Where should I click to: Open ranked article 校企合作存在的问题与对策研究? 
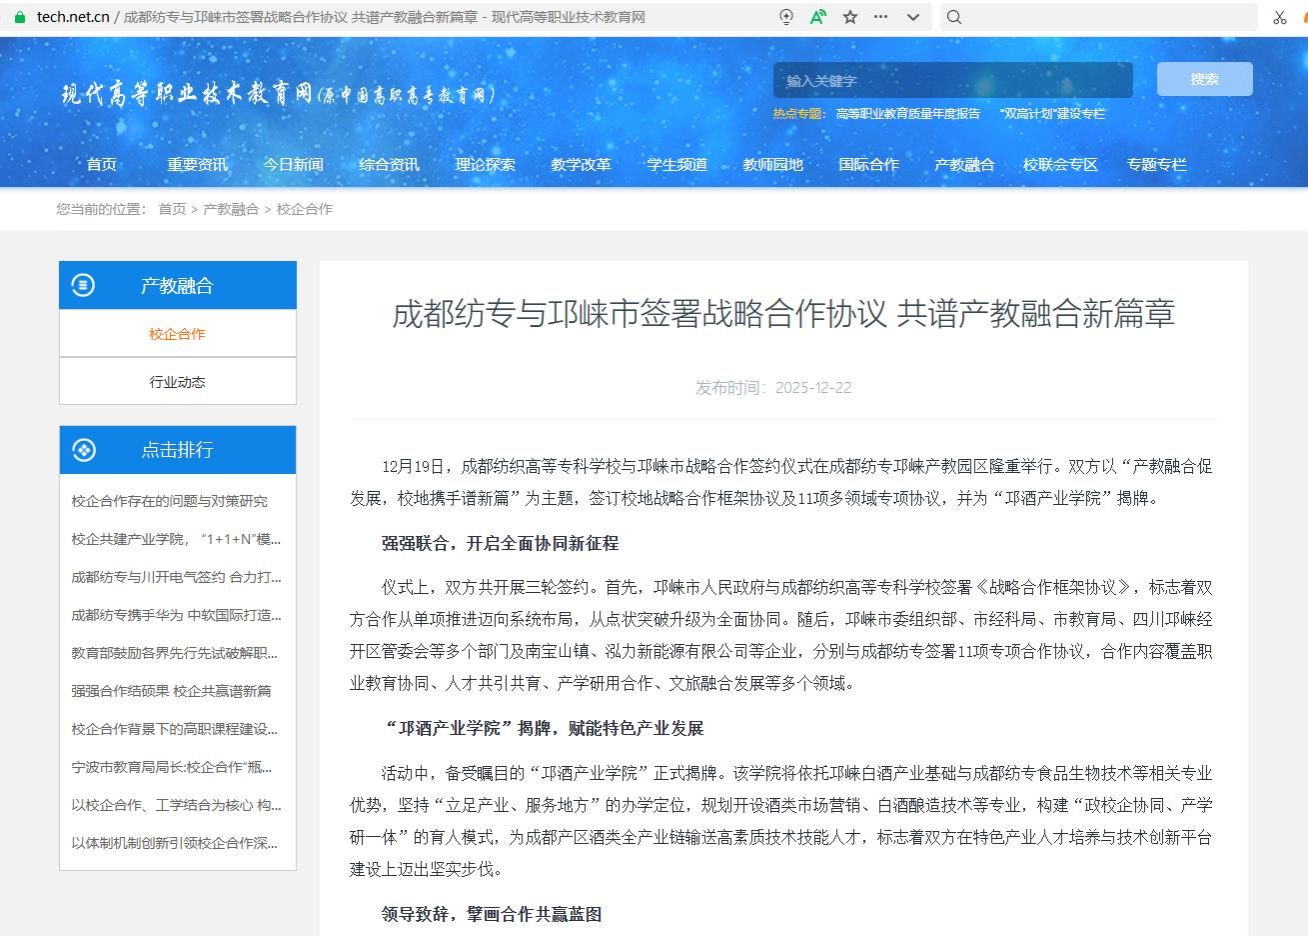coord(169,502)
